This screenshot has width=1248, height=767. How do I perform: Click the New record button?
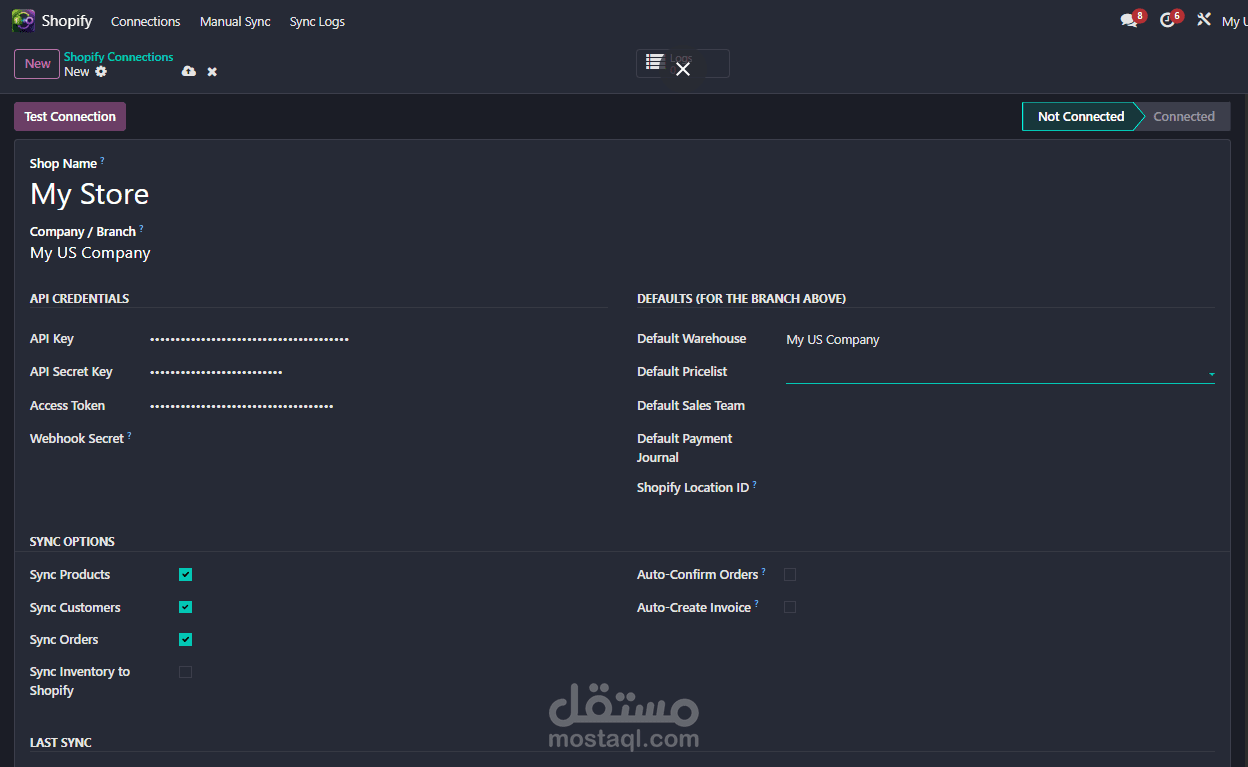(x=37, y=64)
